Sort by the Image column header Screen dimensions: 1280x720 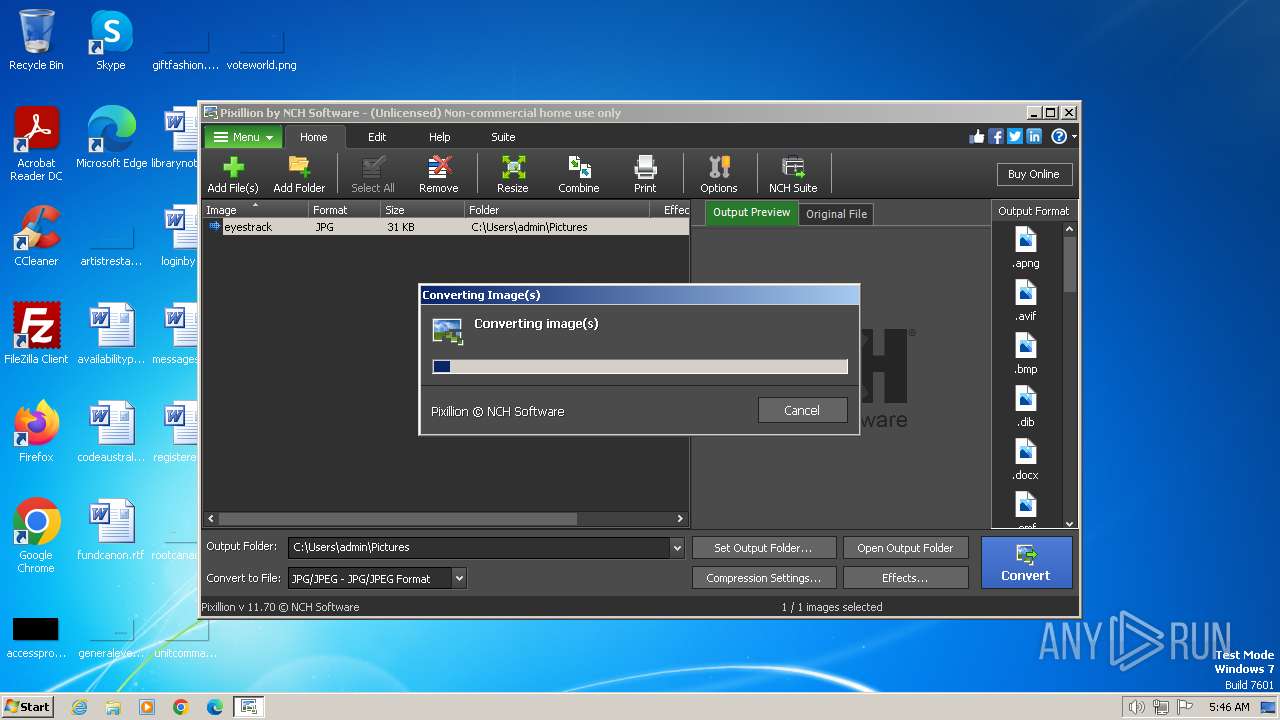[x=256, y=210]
